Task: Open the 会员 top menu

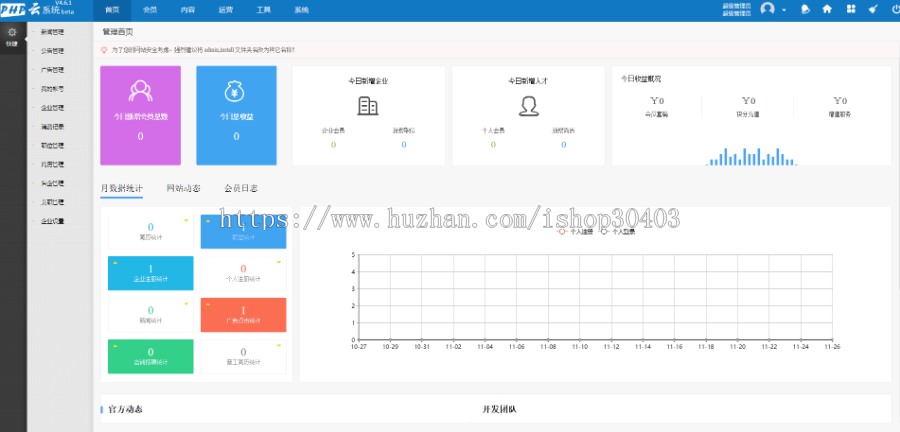Action: [x=150, y=10]
